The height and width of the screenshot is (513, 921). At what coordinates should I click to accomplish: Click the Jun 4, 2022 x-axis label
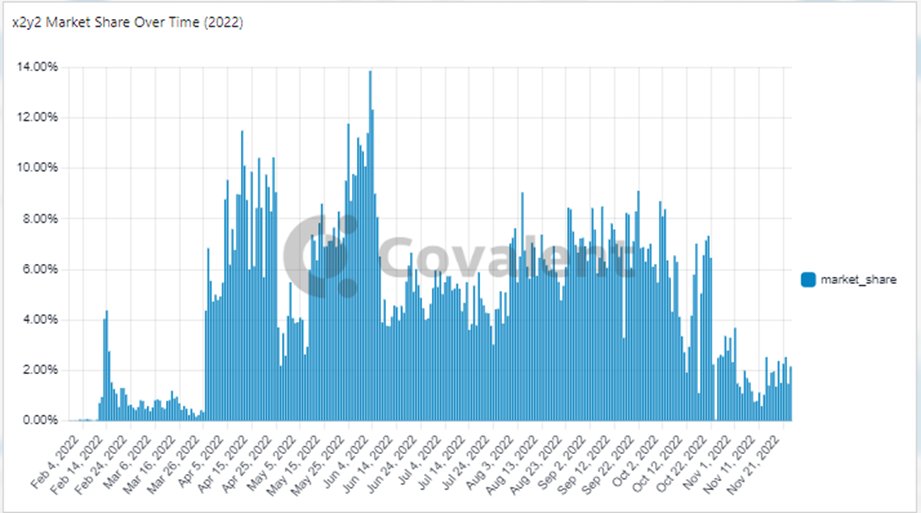[x=347, y=462]
